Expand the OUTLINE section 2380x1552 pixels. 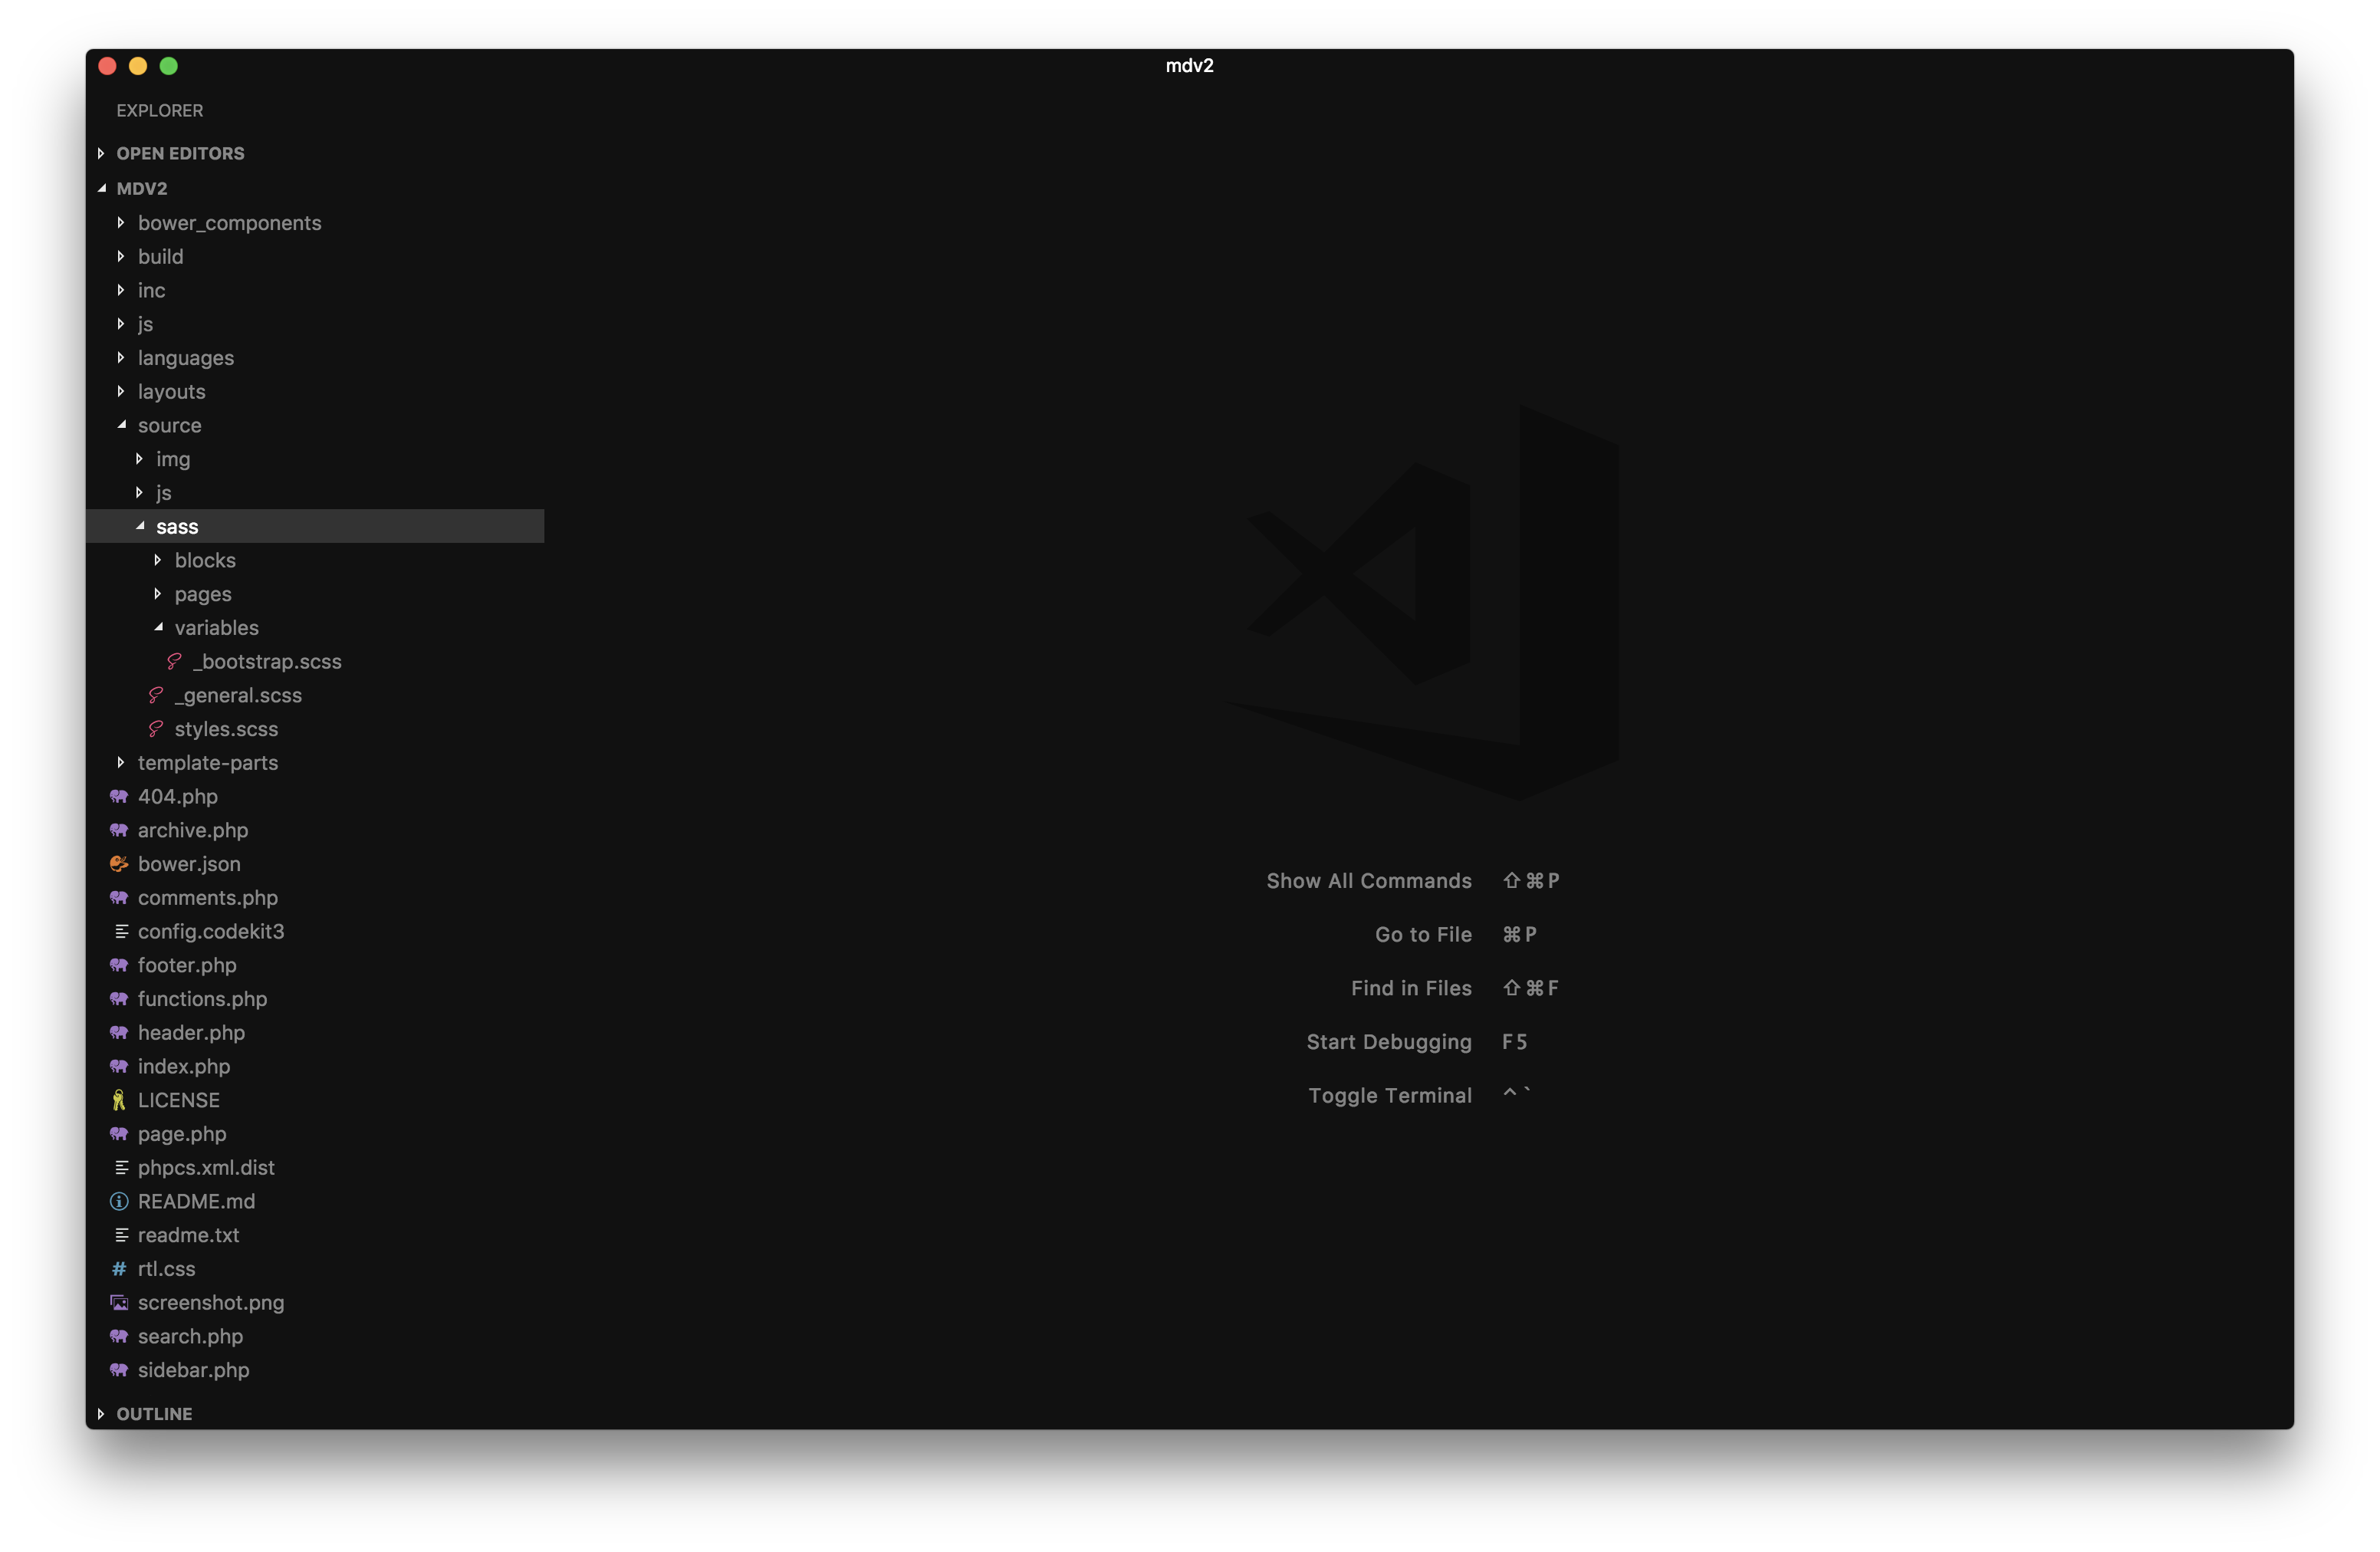[101, 1414]
